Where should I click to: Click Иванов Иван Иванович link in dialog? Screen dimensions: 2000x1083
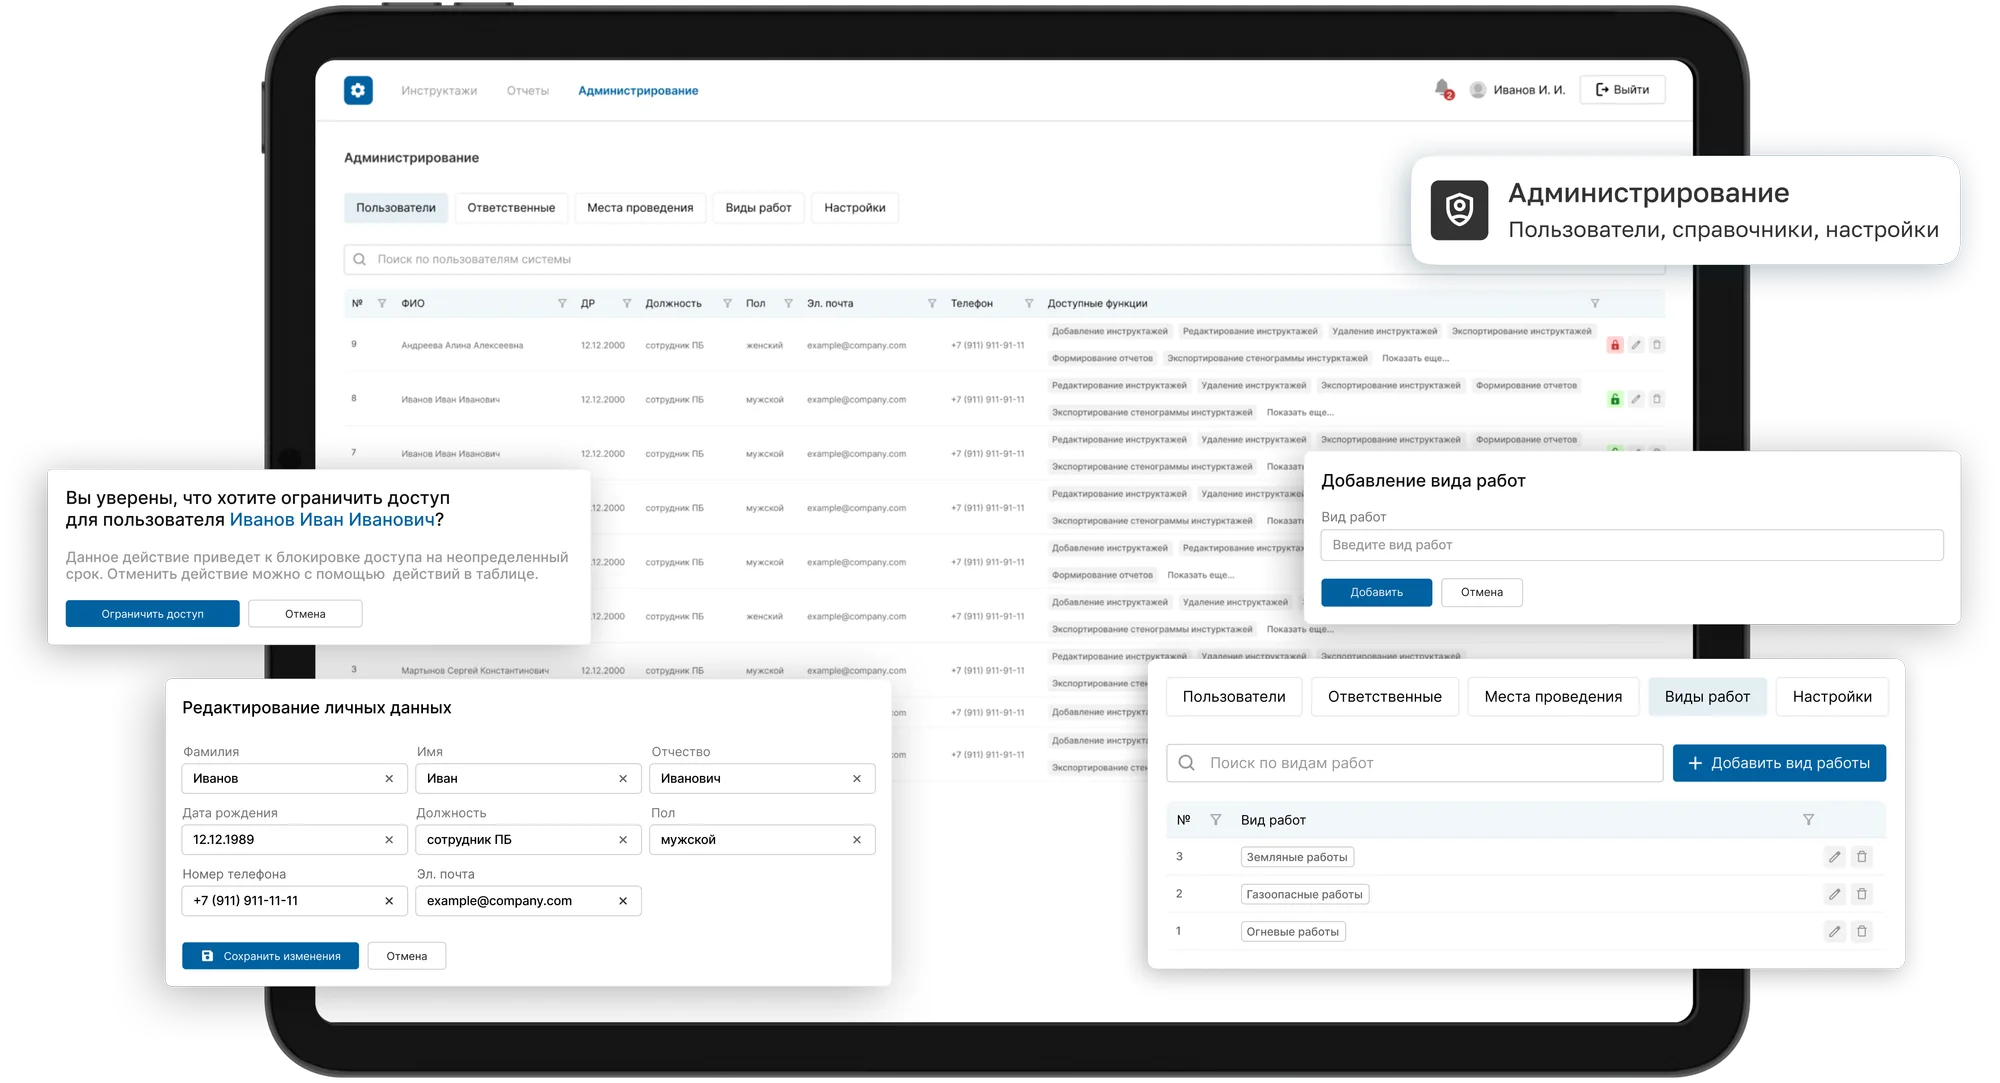point(332,520)
